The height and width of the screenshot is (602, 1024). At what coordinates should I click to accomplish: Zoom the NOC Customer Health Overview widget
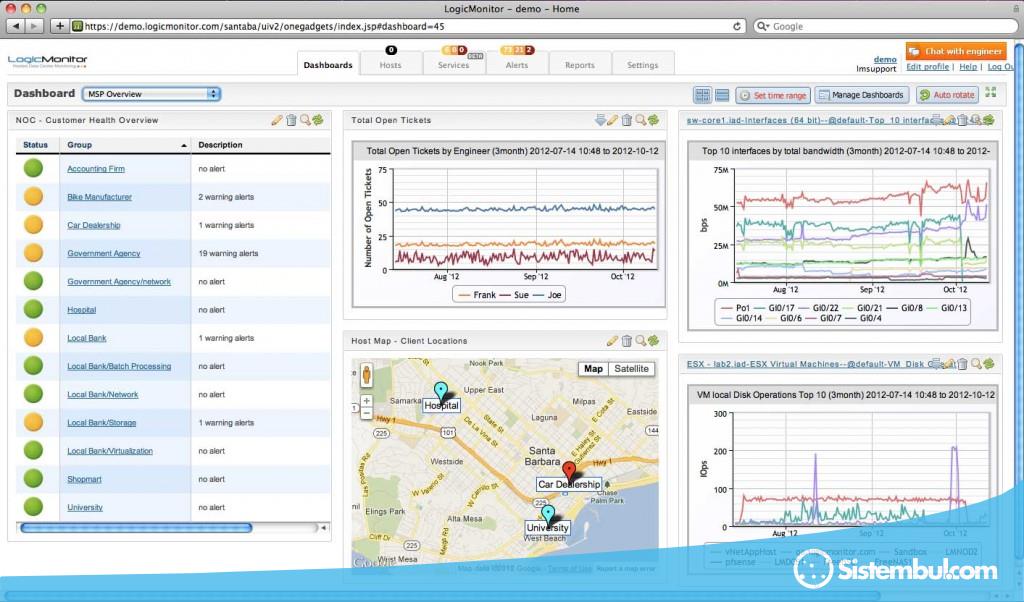[305, 120]
